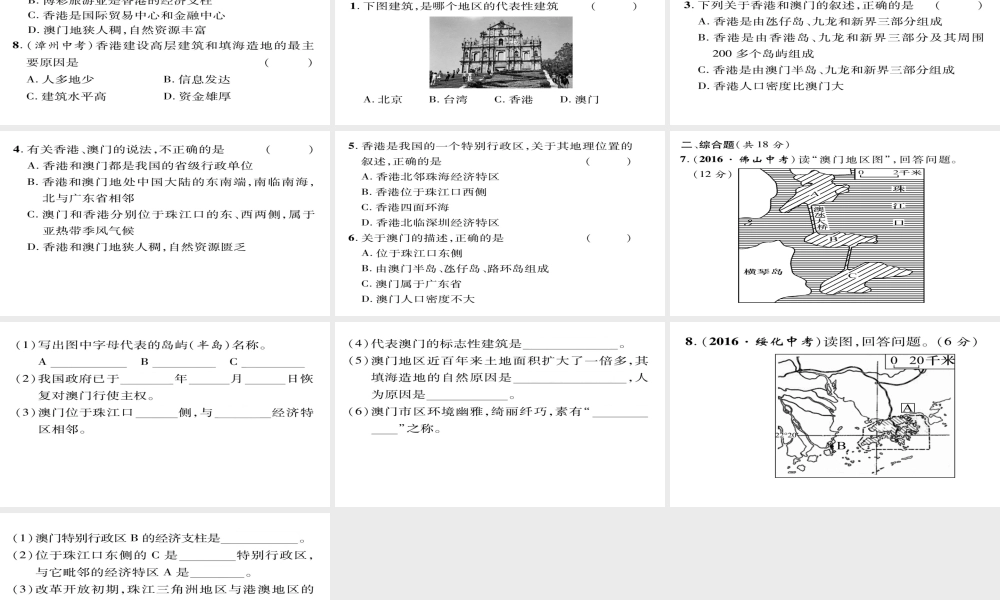Click line (1) 写出图中字母代表的岛屿(半岛)名称
Image resolution: width=1000 pixels, height=600 pixels.
pos(142,345)
